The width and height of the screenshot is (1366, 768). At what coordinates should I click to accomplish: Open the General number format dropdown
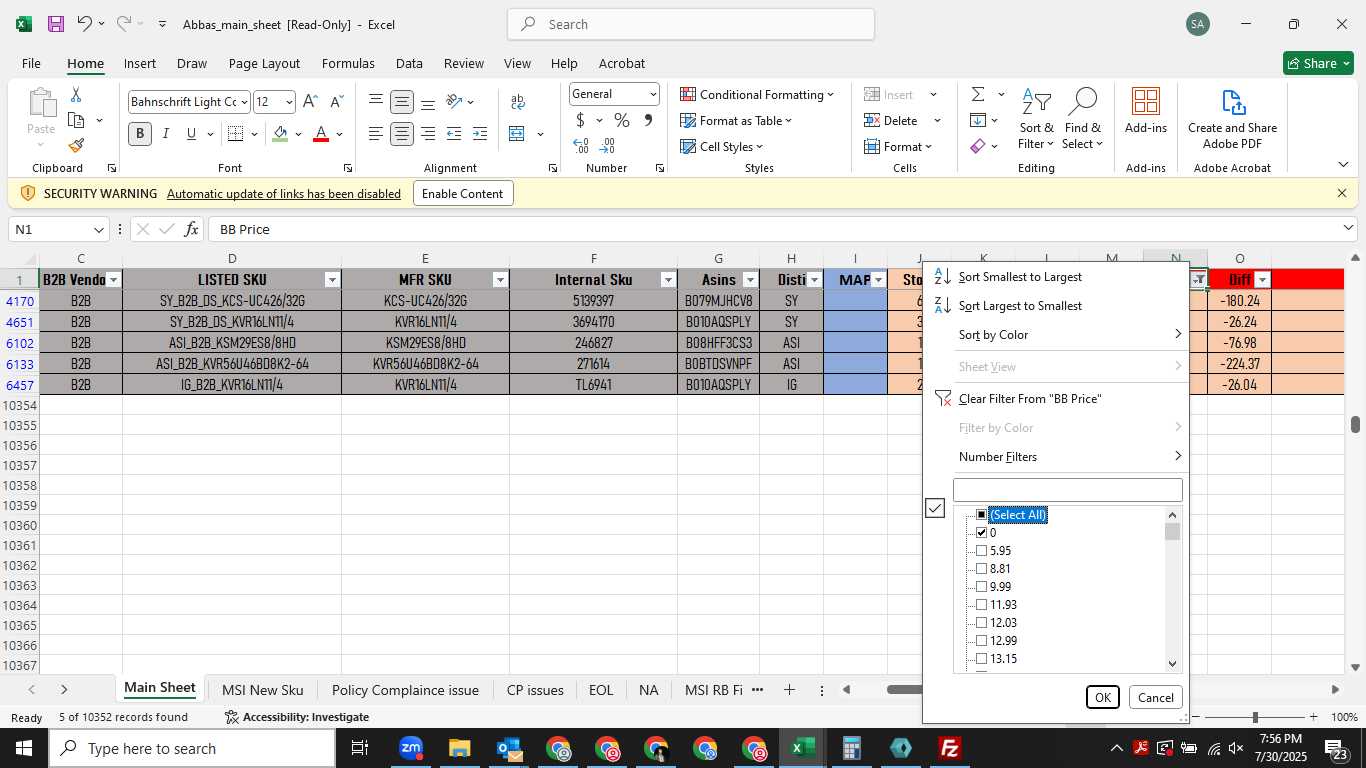[x=653, y=94]
